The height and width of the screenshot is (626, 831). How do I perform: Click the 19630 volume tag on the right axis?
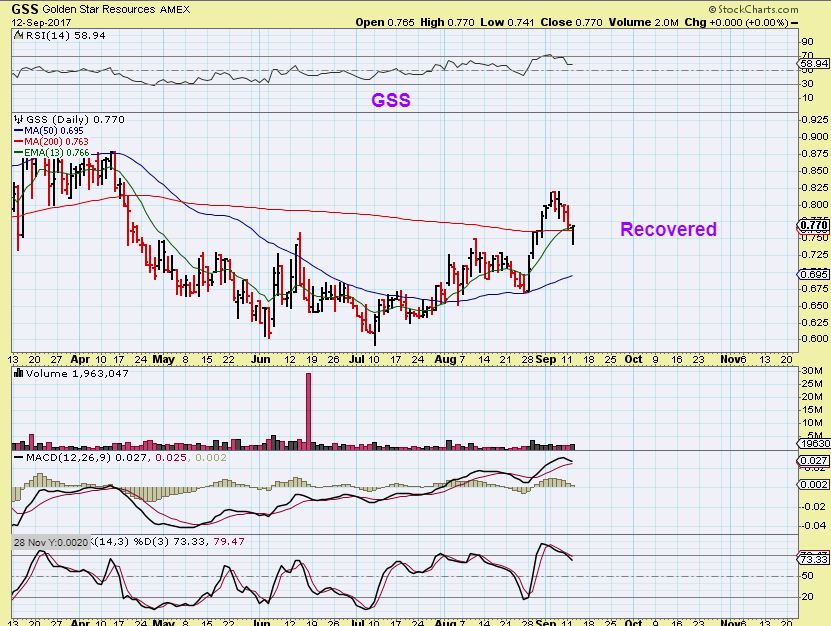pos(814,444)
